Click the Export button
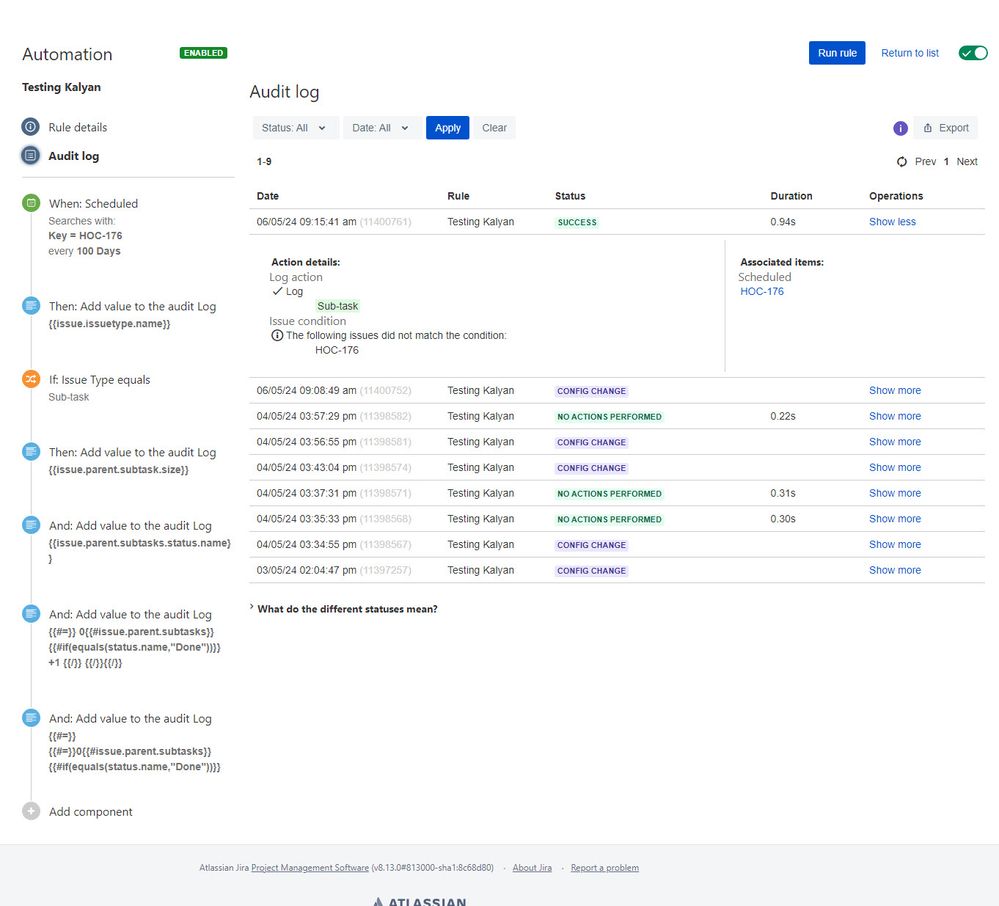 click(945, 128)
